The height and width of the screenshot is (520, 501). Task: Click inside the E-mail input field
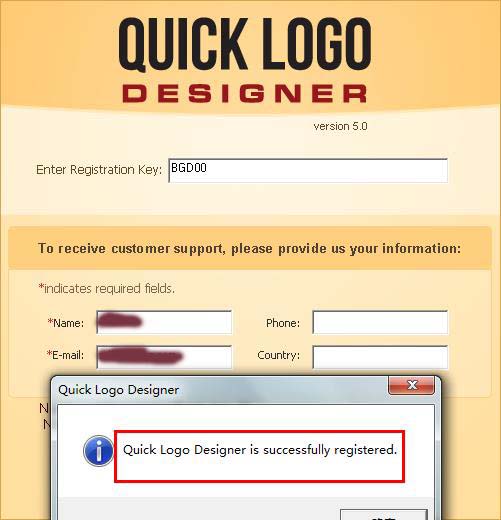pos(164,357)
